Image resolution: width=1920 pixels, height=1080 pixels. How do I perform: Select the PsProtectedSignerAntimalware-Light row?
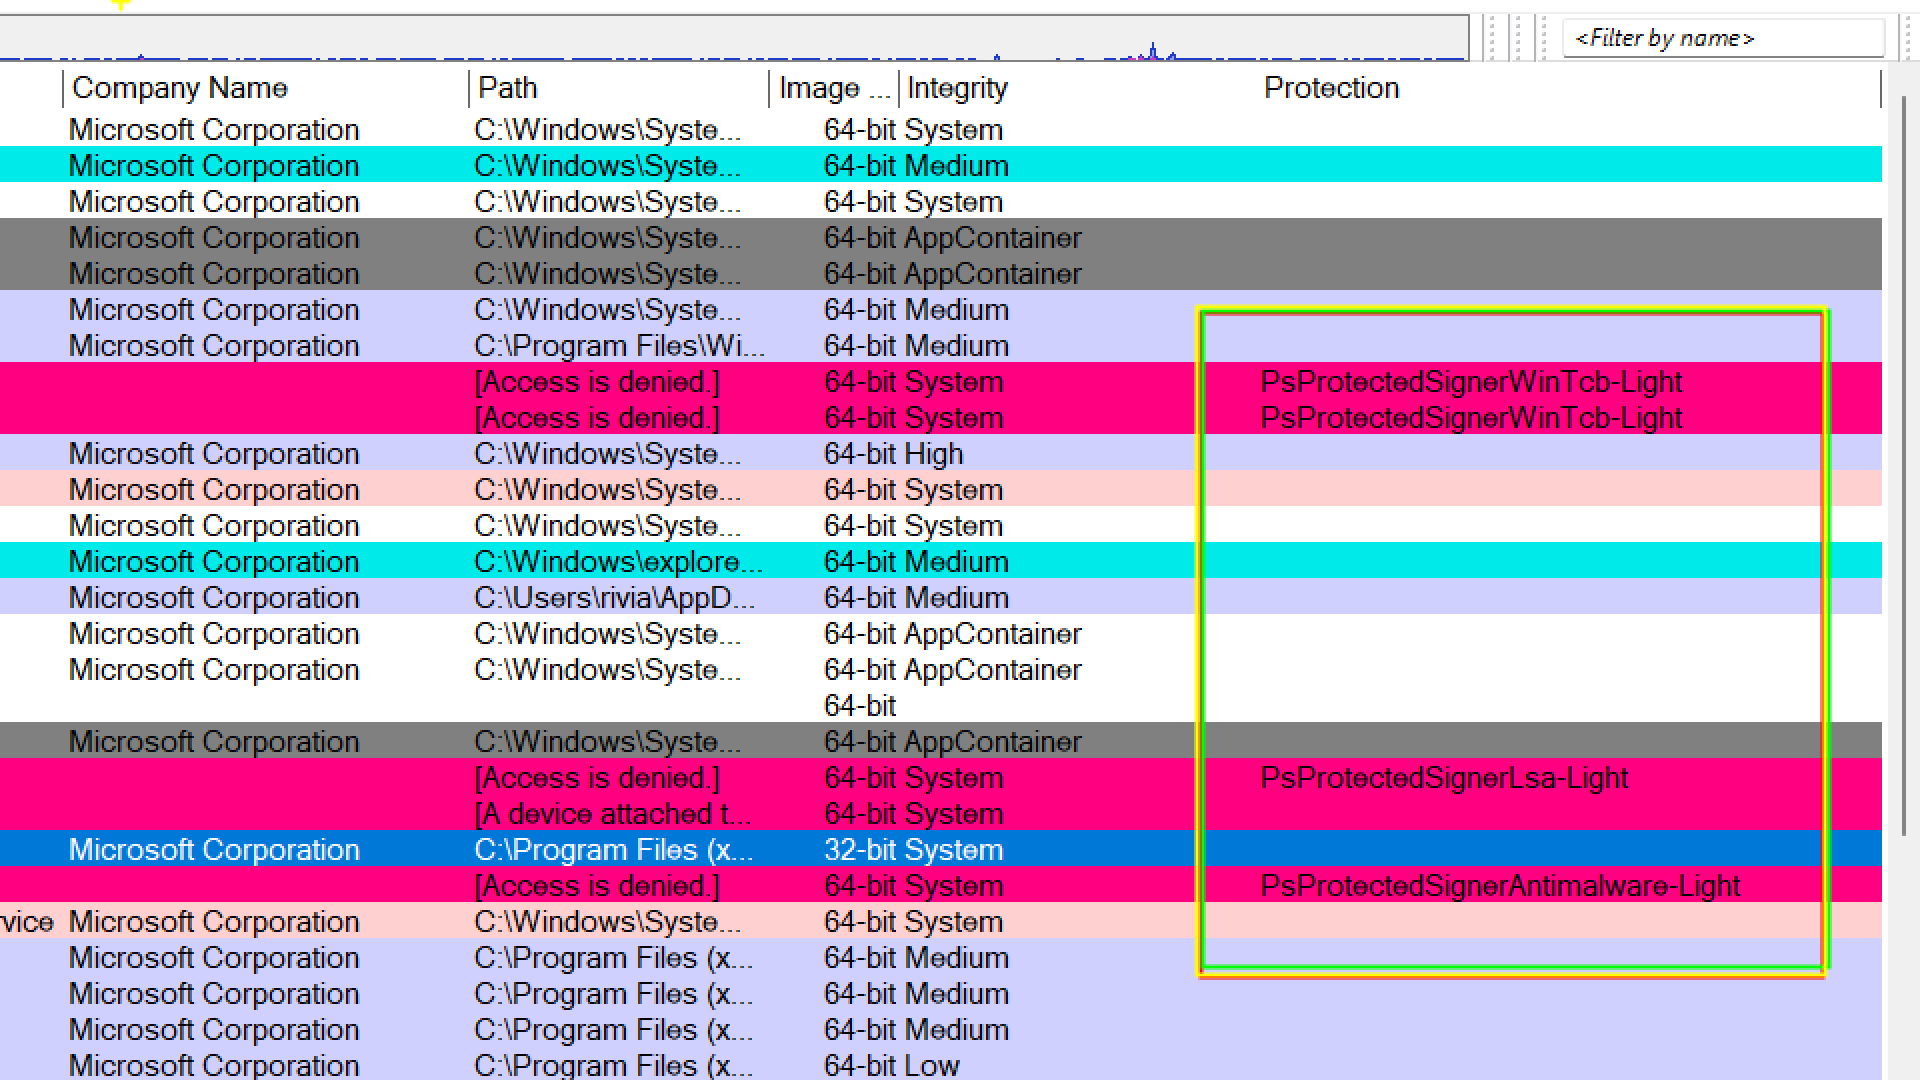1499,886
